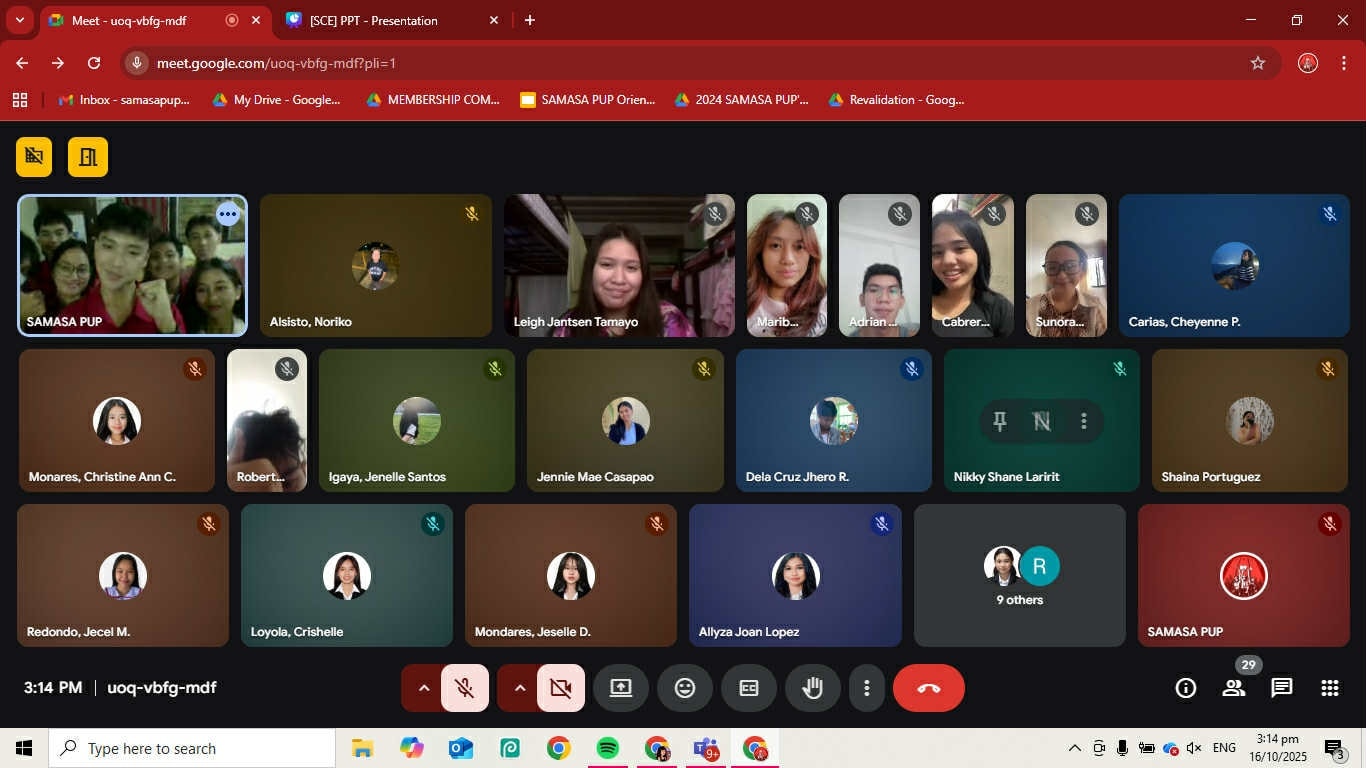
Task: Open Spotify from the taskbar
Action: 607,748
